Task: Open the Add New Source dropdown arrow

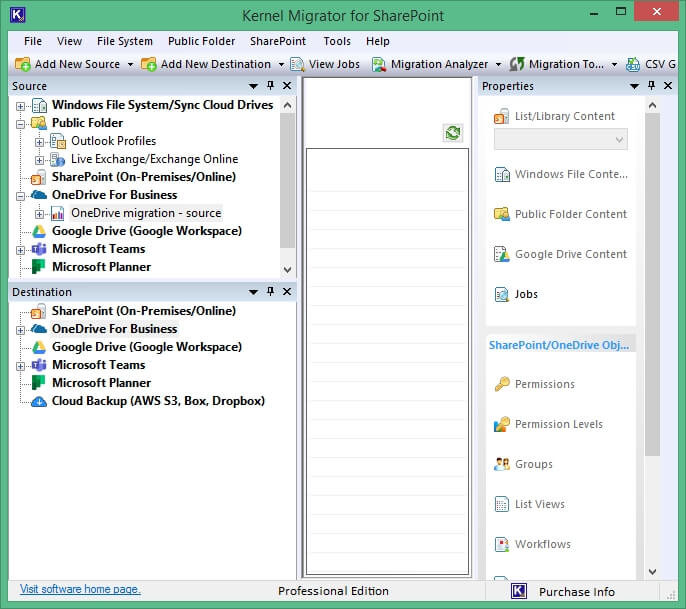Action: 130,65
